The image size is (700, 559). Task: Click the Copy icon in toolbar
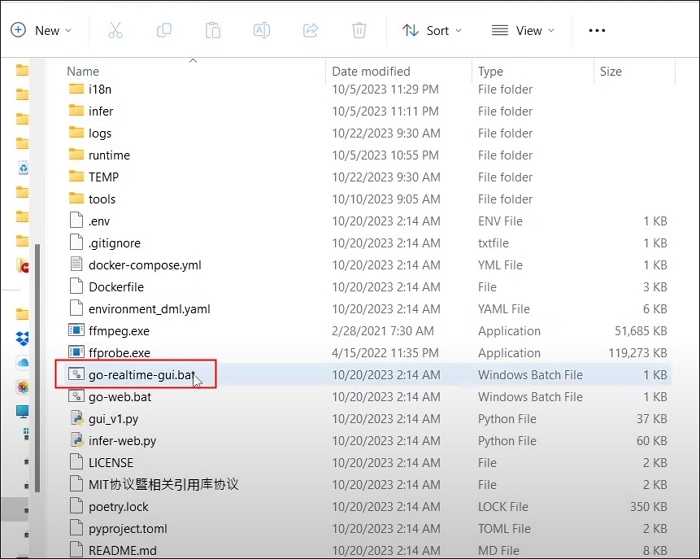click(x=163, y=30)
